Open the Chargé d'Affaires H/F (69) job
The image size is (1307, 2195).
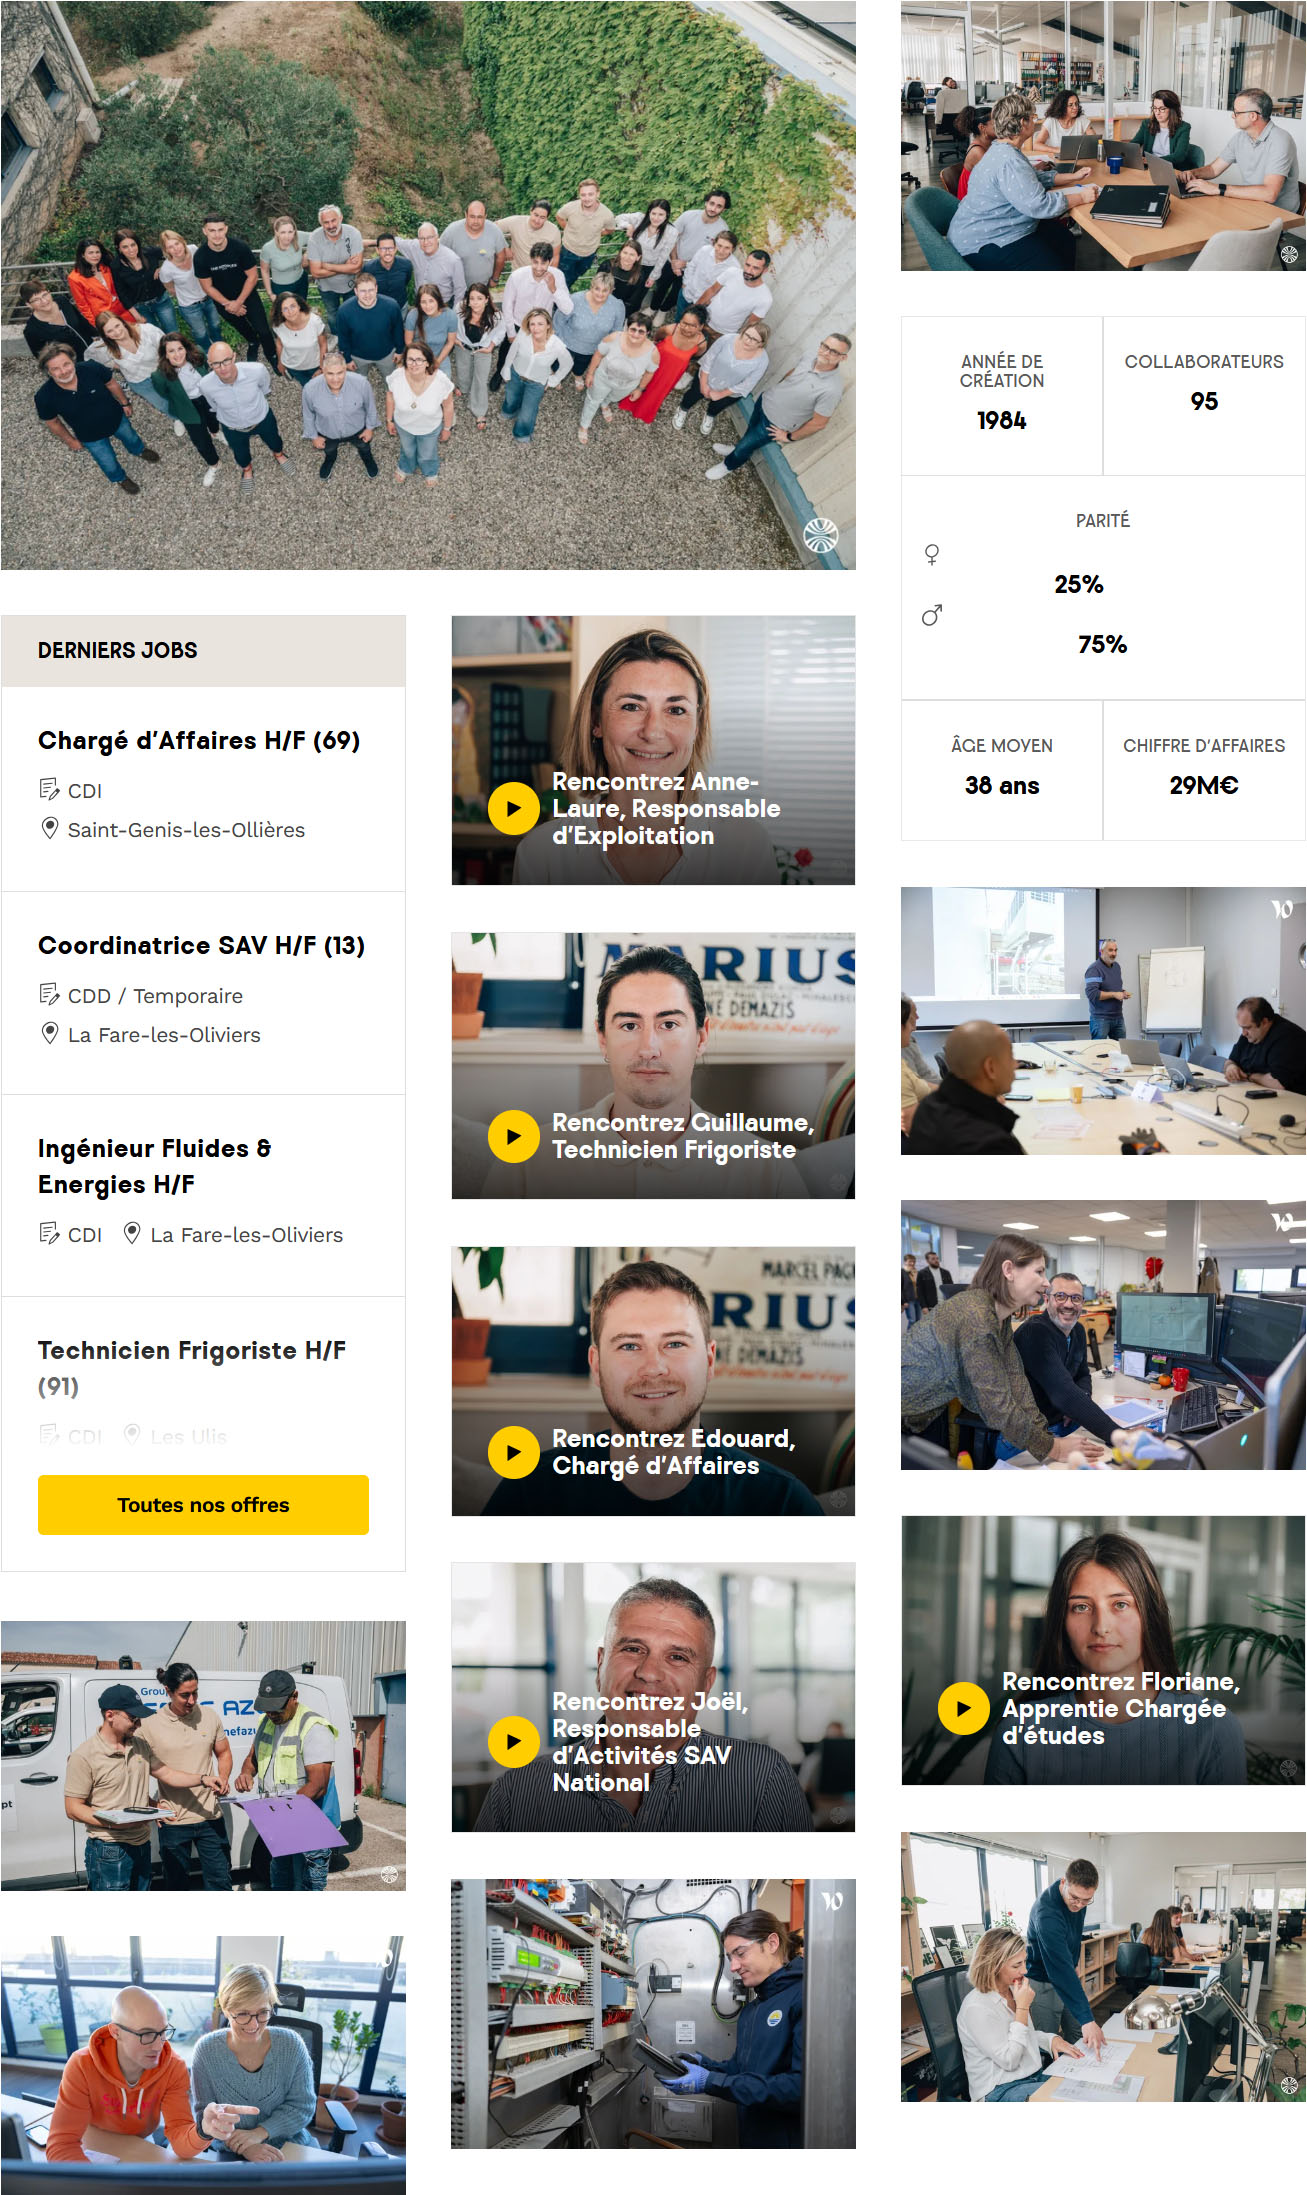click(x=199, y=741)
